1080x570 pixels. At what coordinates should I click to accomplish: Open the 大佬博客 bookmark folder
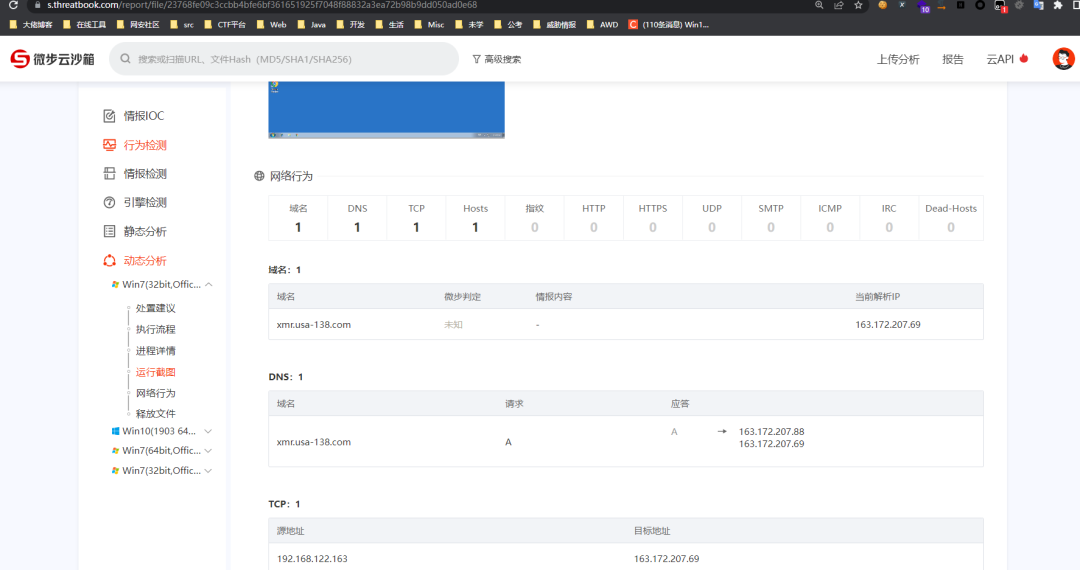point(31,25)
